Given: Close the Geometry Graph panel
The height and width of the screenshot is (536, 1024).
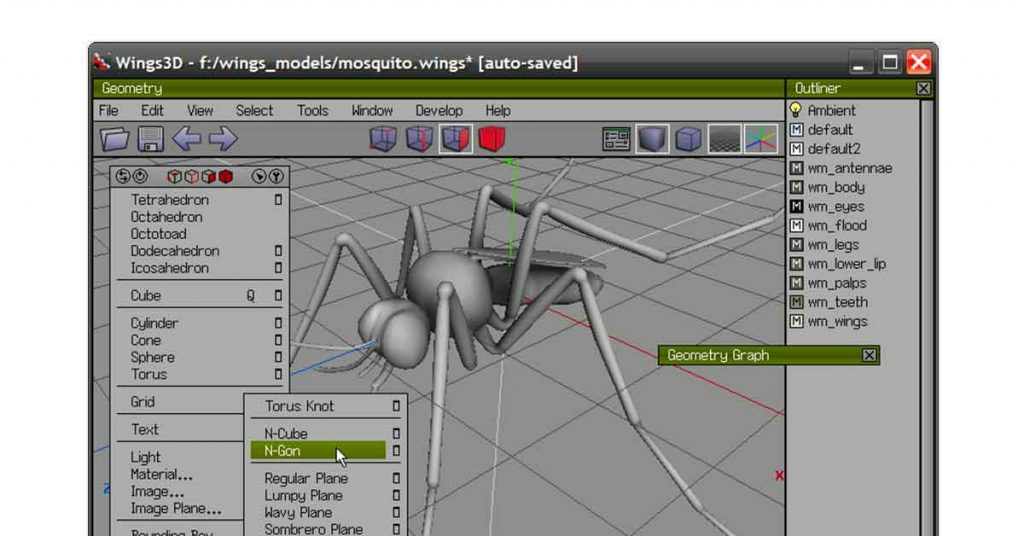Looking at the screenshot, I should click(869, 355).
